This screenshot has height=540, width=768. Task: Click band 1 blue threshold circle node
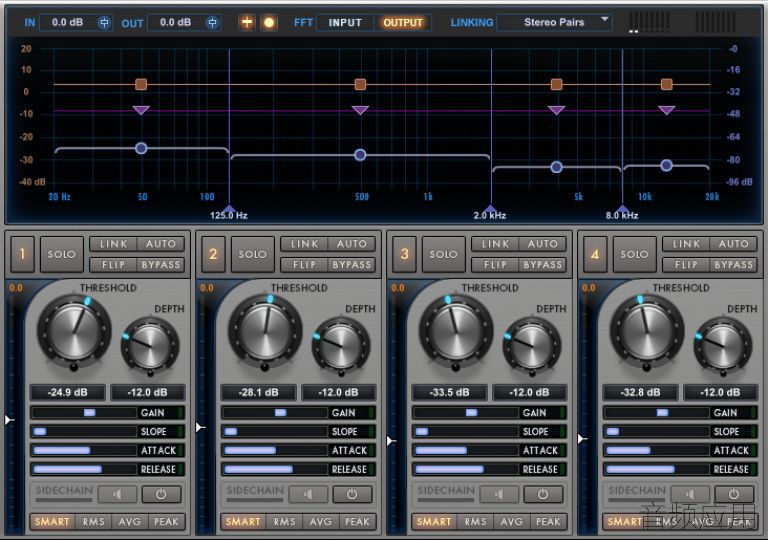141,148
